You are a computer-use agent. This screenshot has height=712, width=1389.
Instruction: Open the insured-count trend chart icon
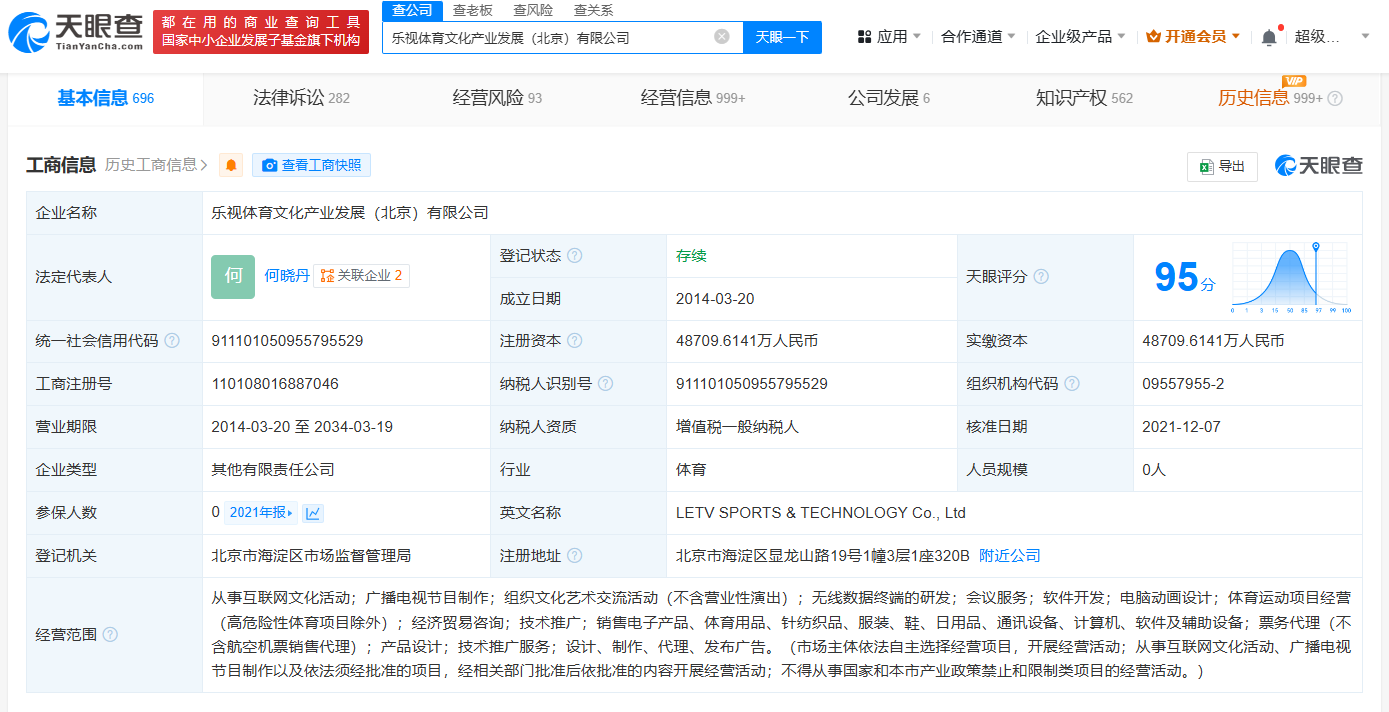click(313, 513)
